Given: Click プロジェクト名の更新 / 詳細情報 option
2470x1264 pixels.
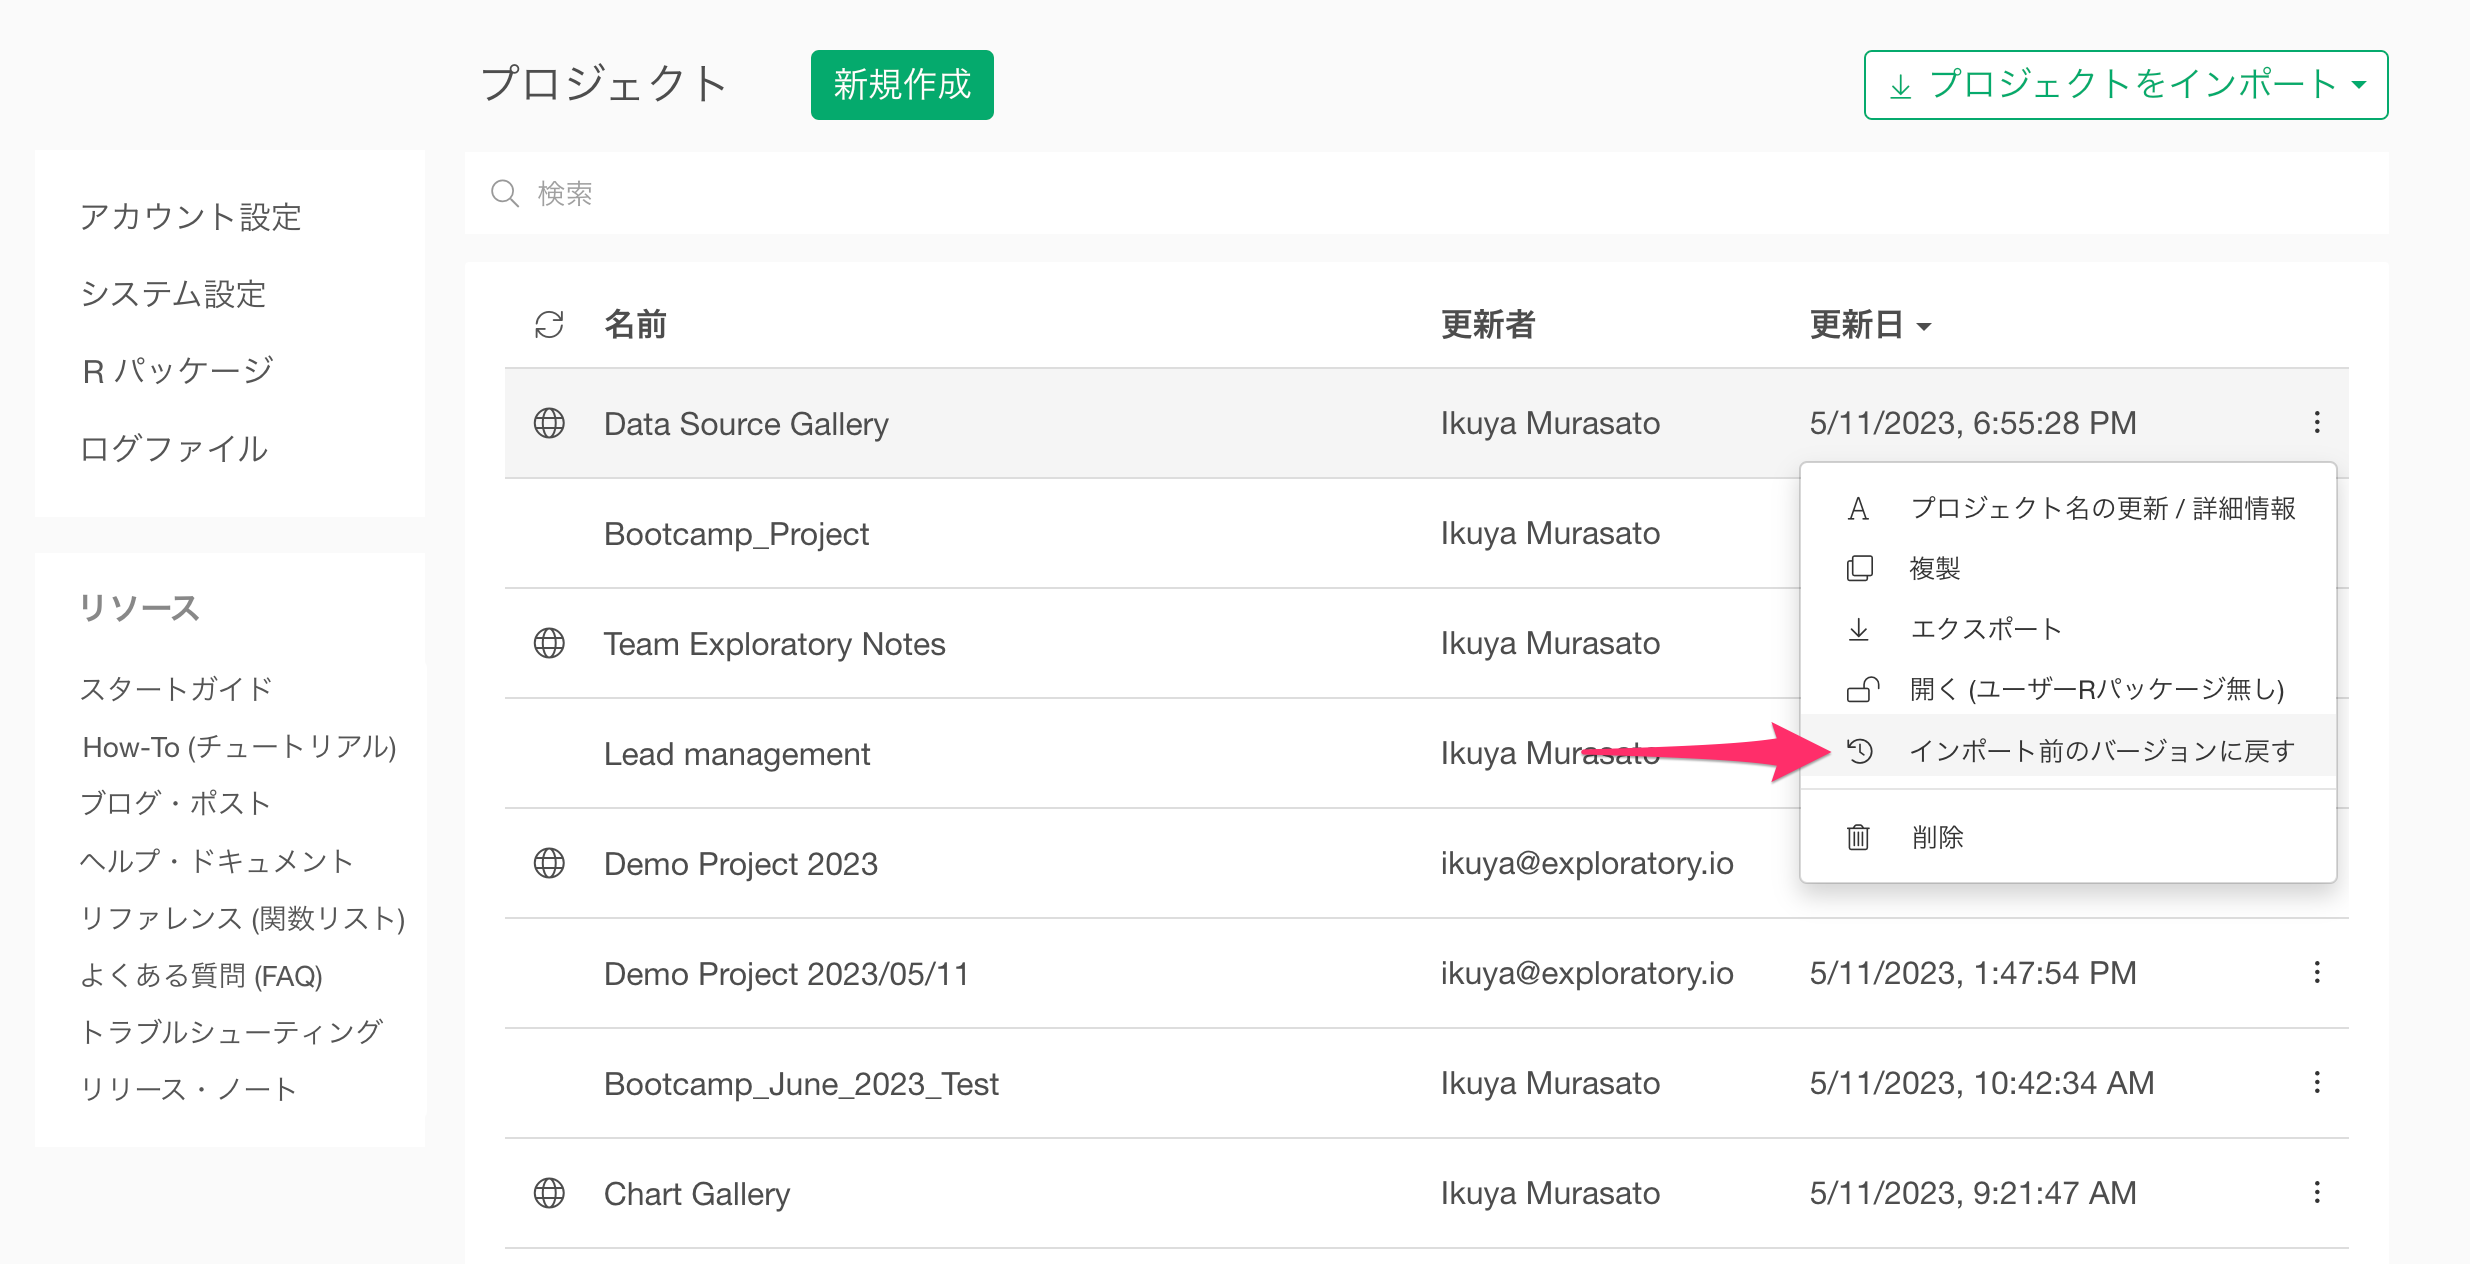Looking at the screenshot, I should point(2102,508).
